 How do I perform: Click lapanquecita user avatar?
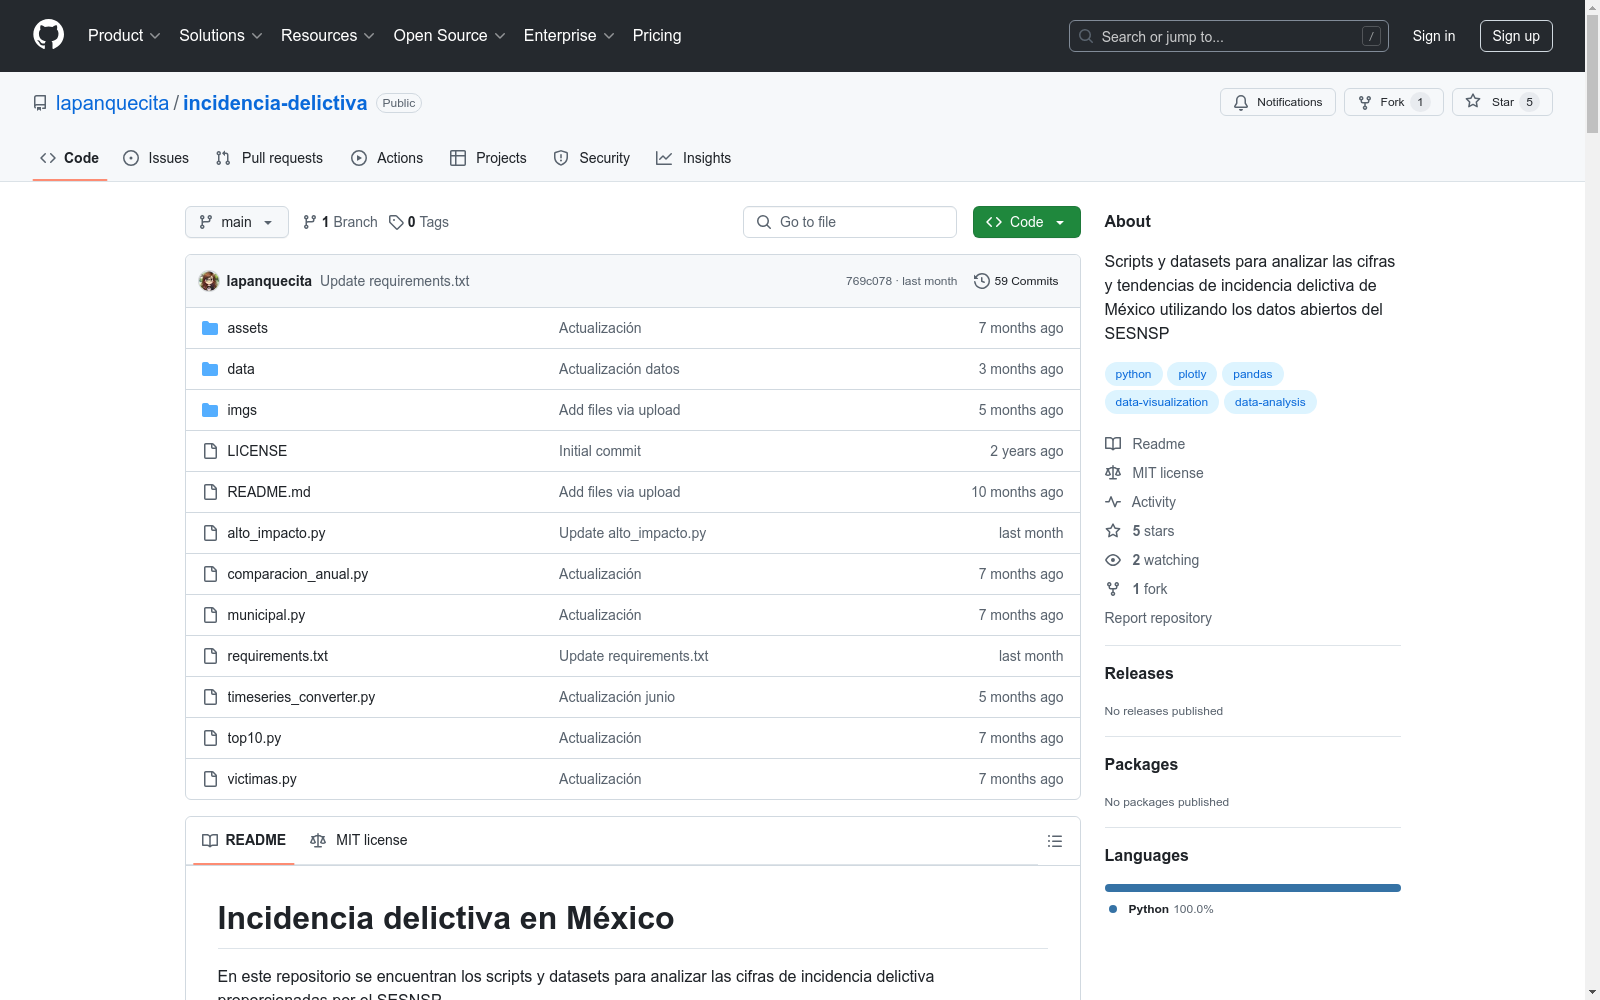coord(209,281)
